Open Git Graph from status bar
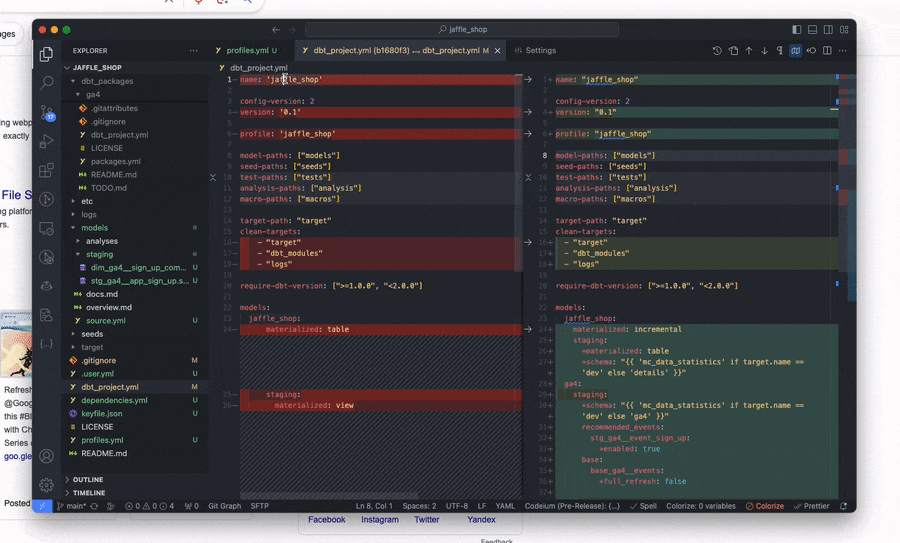900x543 pixels. click(224, 506)
